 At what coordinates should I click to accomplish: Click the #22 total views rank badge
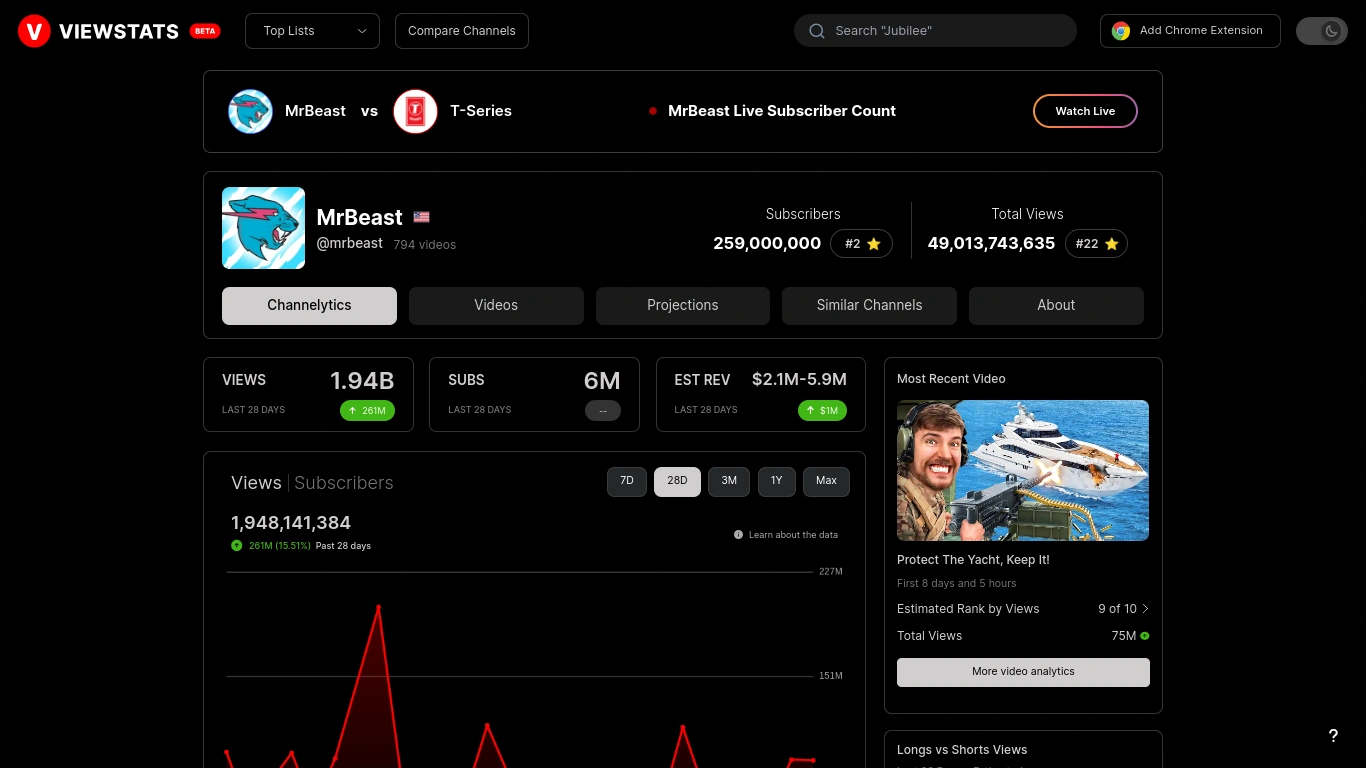pyautogui.click(x=1096, y=244)
